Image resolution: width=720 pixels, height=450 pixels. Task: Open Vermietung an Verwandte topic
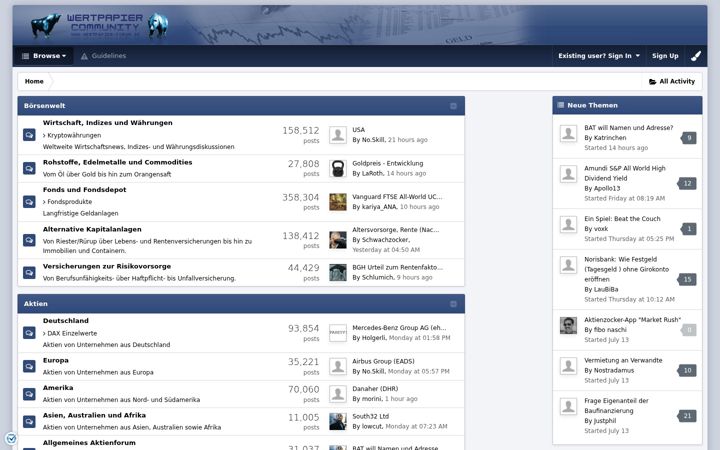point(623,360)
